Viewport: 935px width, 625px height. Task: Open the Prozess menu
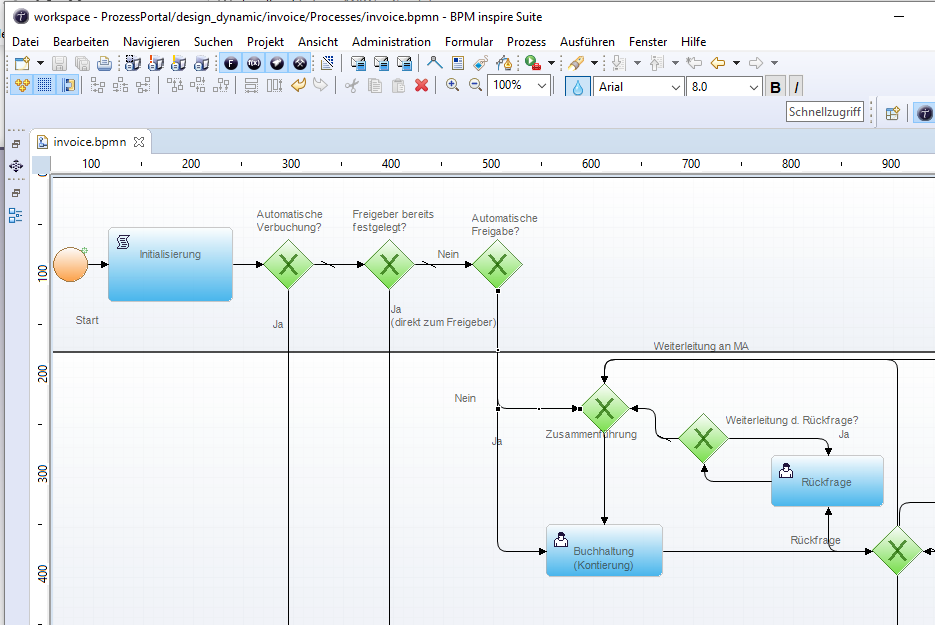point(527,42)
